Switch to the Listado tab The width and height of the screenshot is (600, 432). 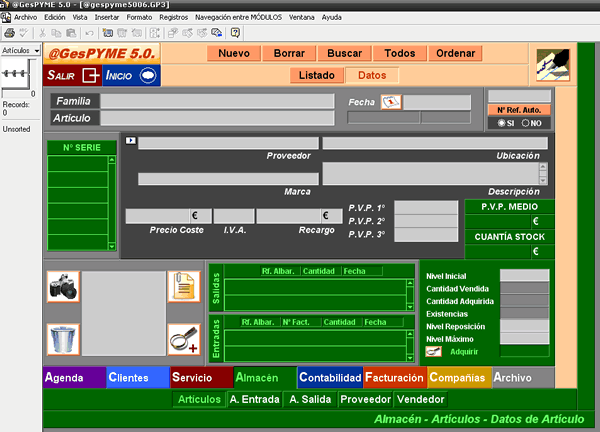tap(317, 75)
